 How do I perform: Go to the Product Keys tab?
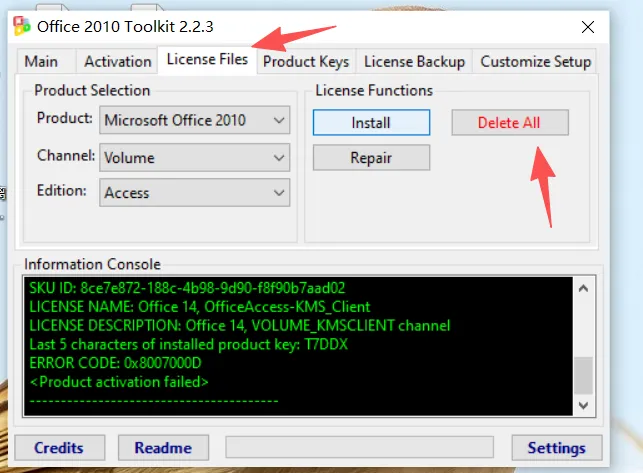coord(306,62)
